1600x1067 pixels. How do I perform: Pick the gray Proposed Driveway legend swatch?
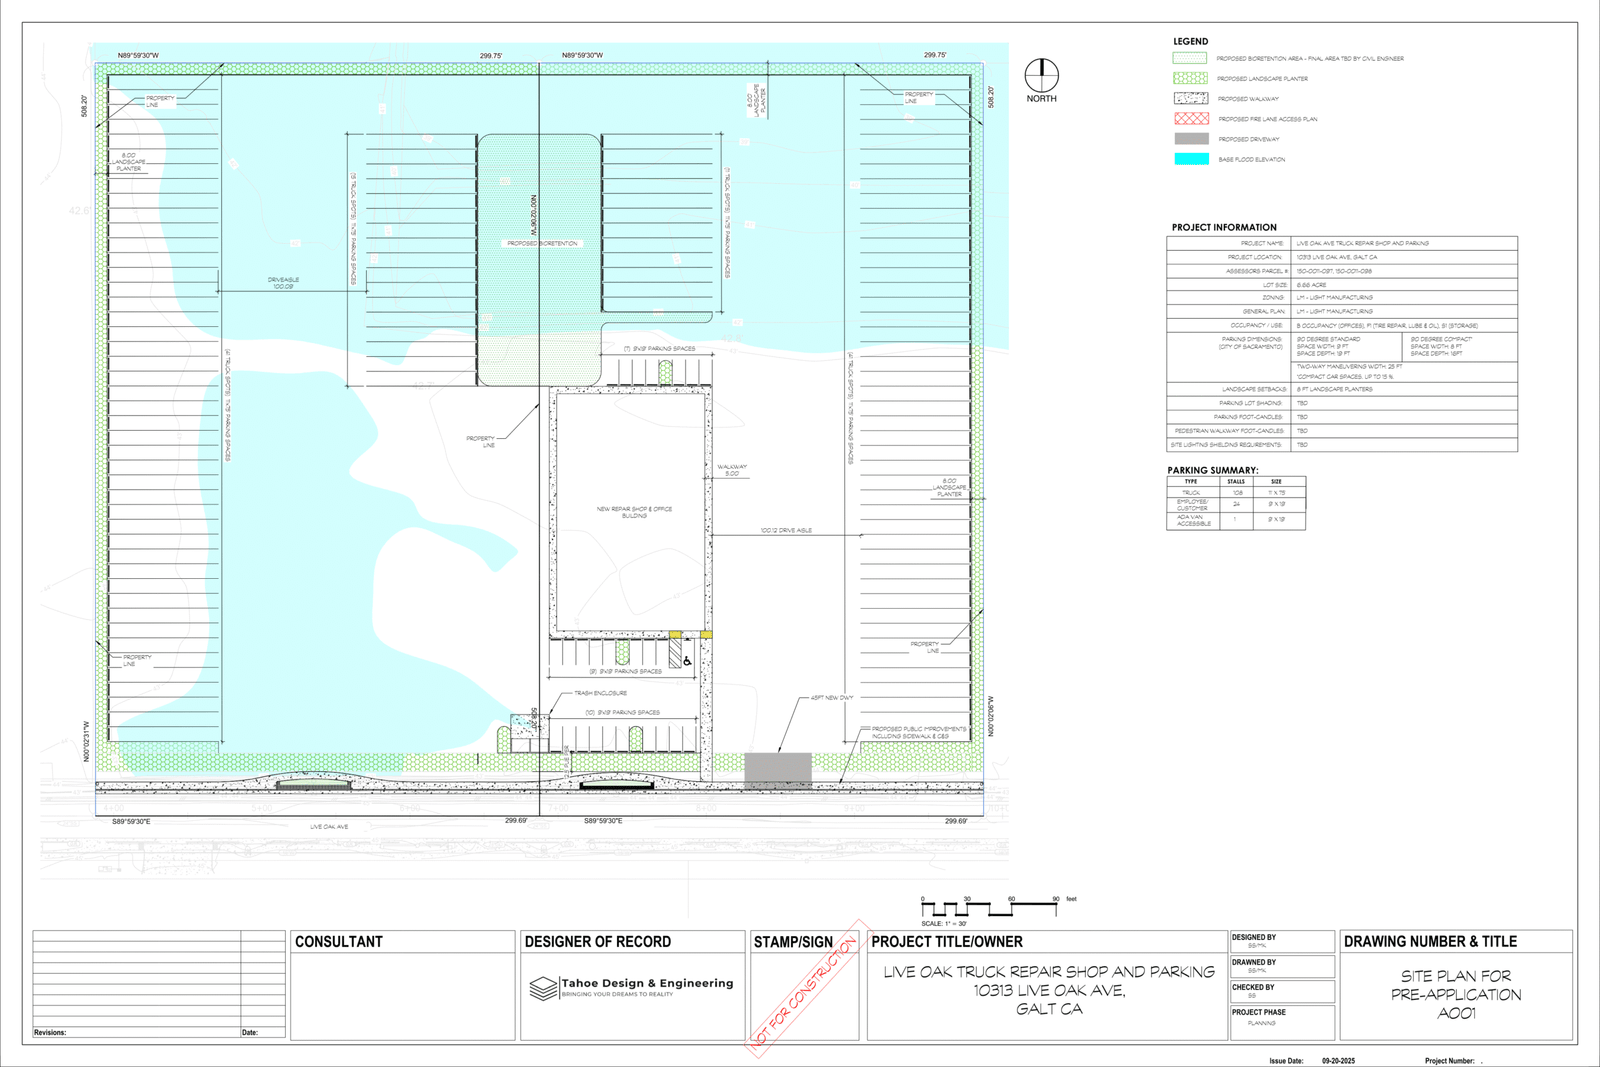tap(1190, 139)
